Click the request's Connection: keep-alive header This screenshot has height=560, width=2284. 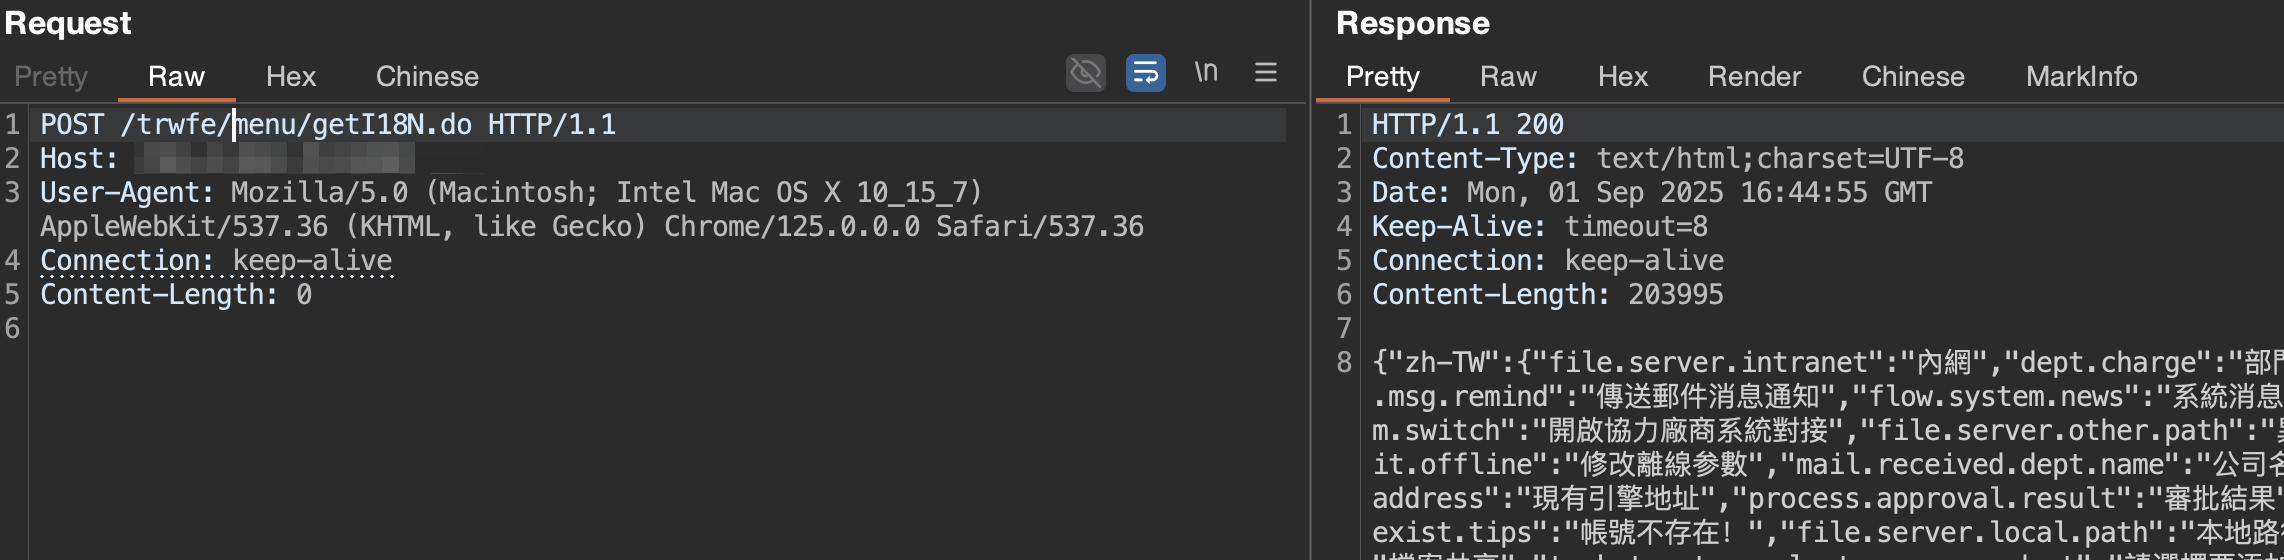(x=216, y=261)
